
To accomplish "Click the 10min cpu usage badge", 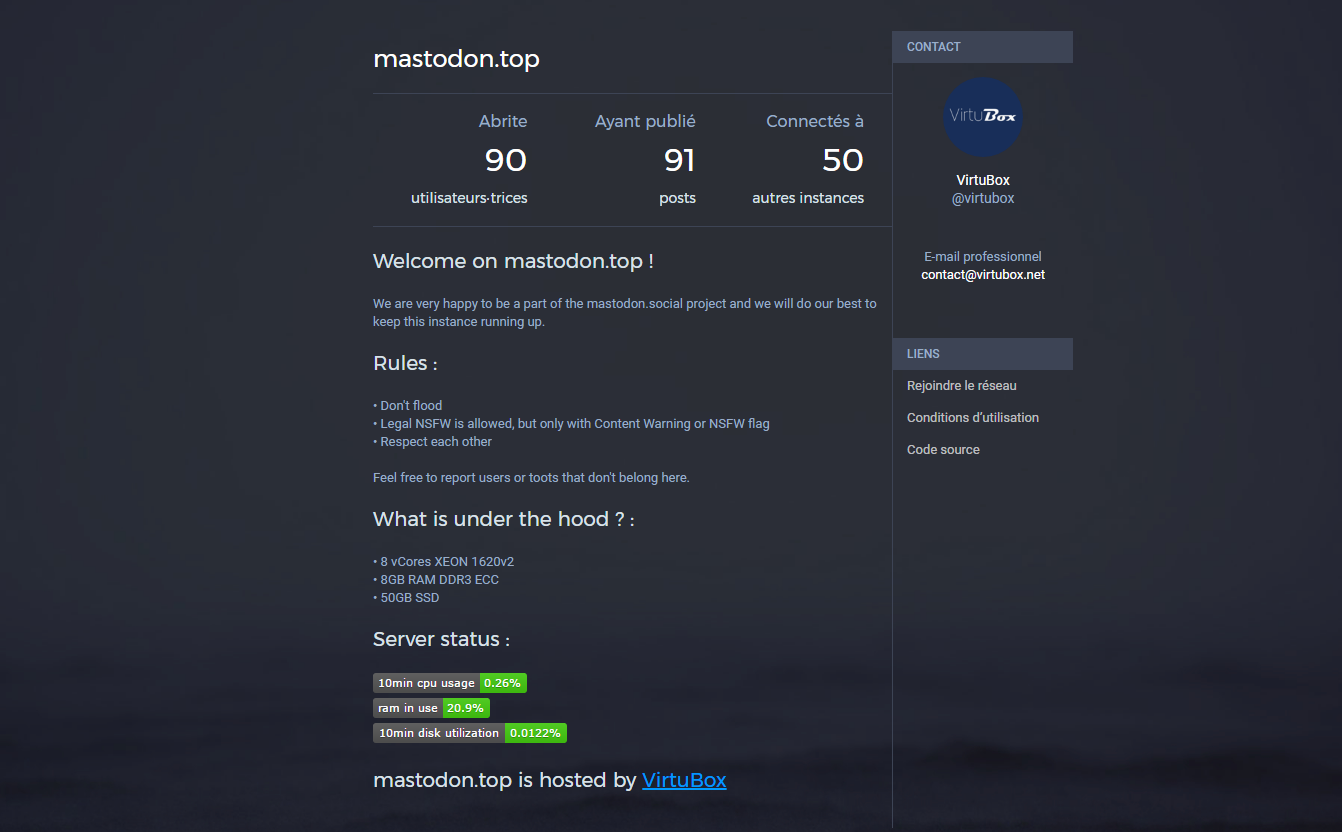I will [x=450, y=683].
